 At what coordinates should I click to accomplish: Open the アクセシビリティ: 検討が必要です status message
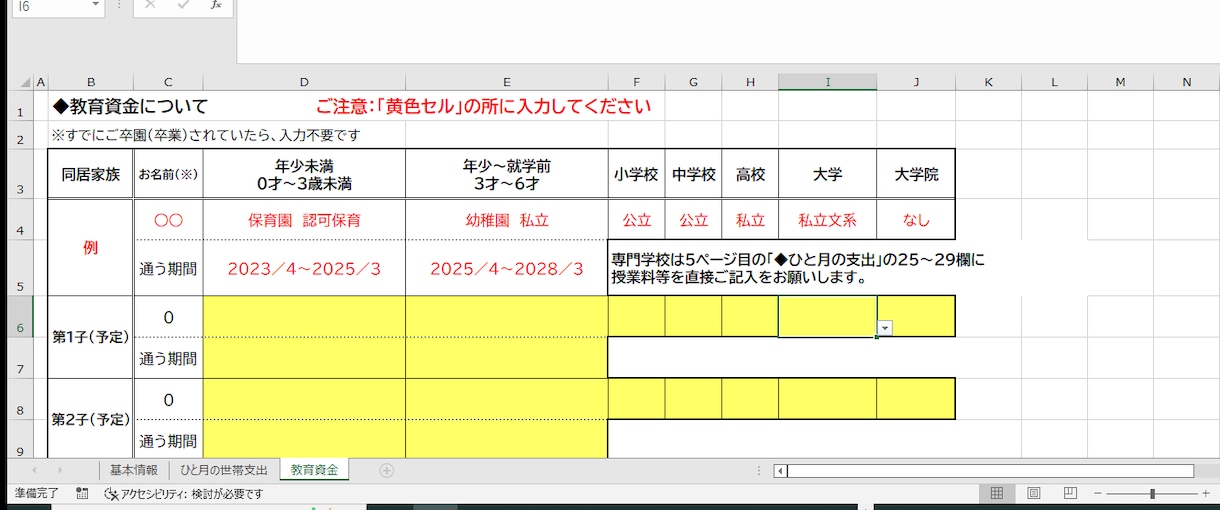184,494
